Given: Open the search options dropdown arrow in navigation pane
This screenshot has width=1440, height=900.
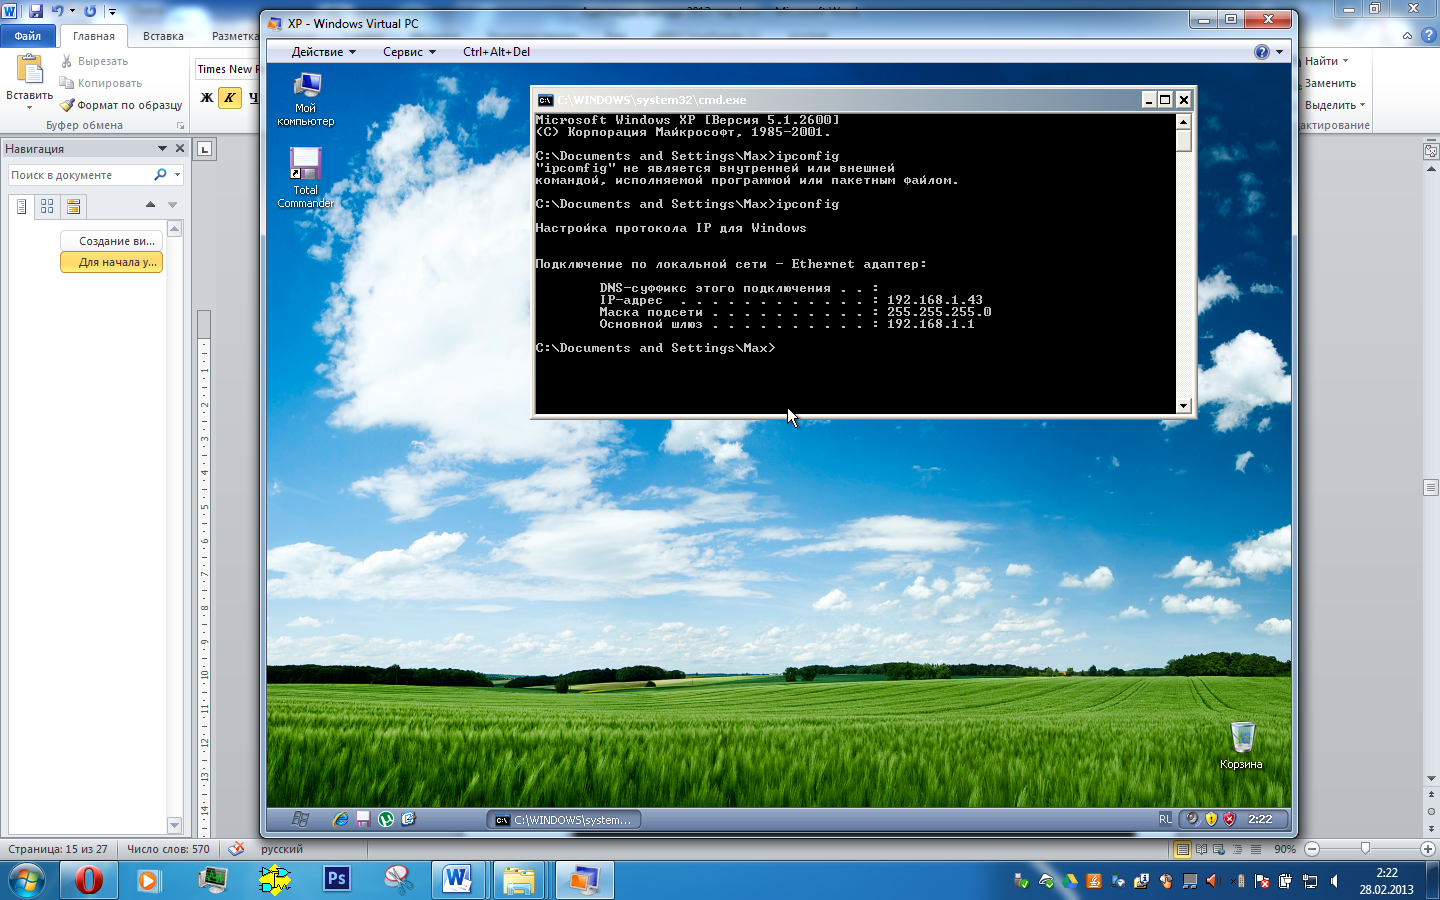Looking at the screenshot, I should click(177, 175).
